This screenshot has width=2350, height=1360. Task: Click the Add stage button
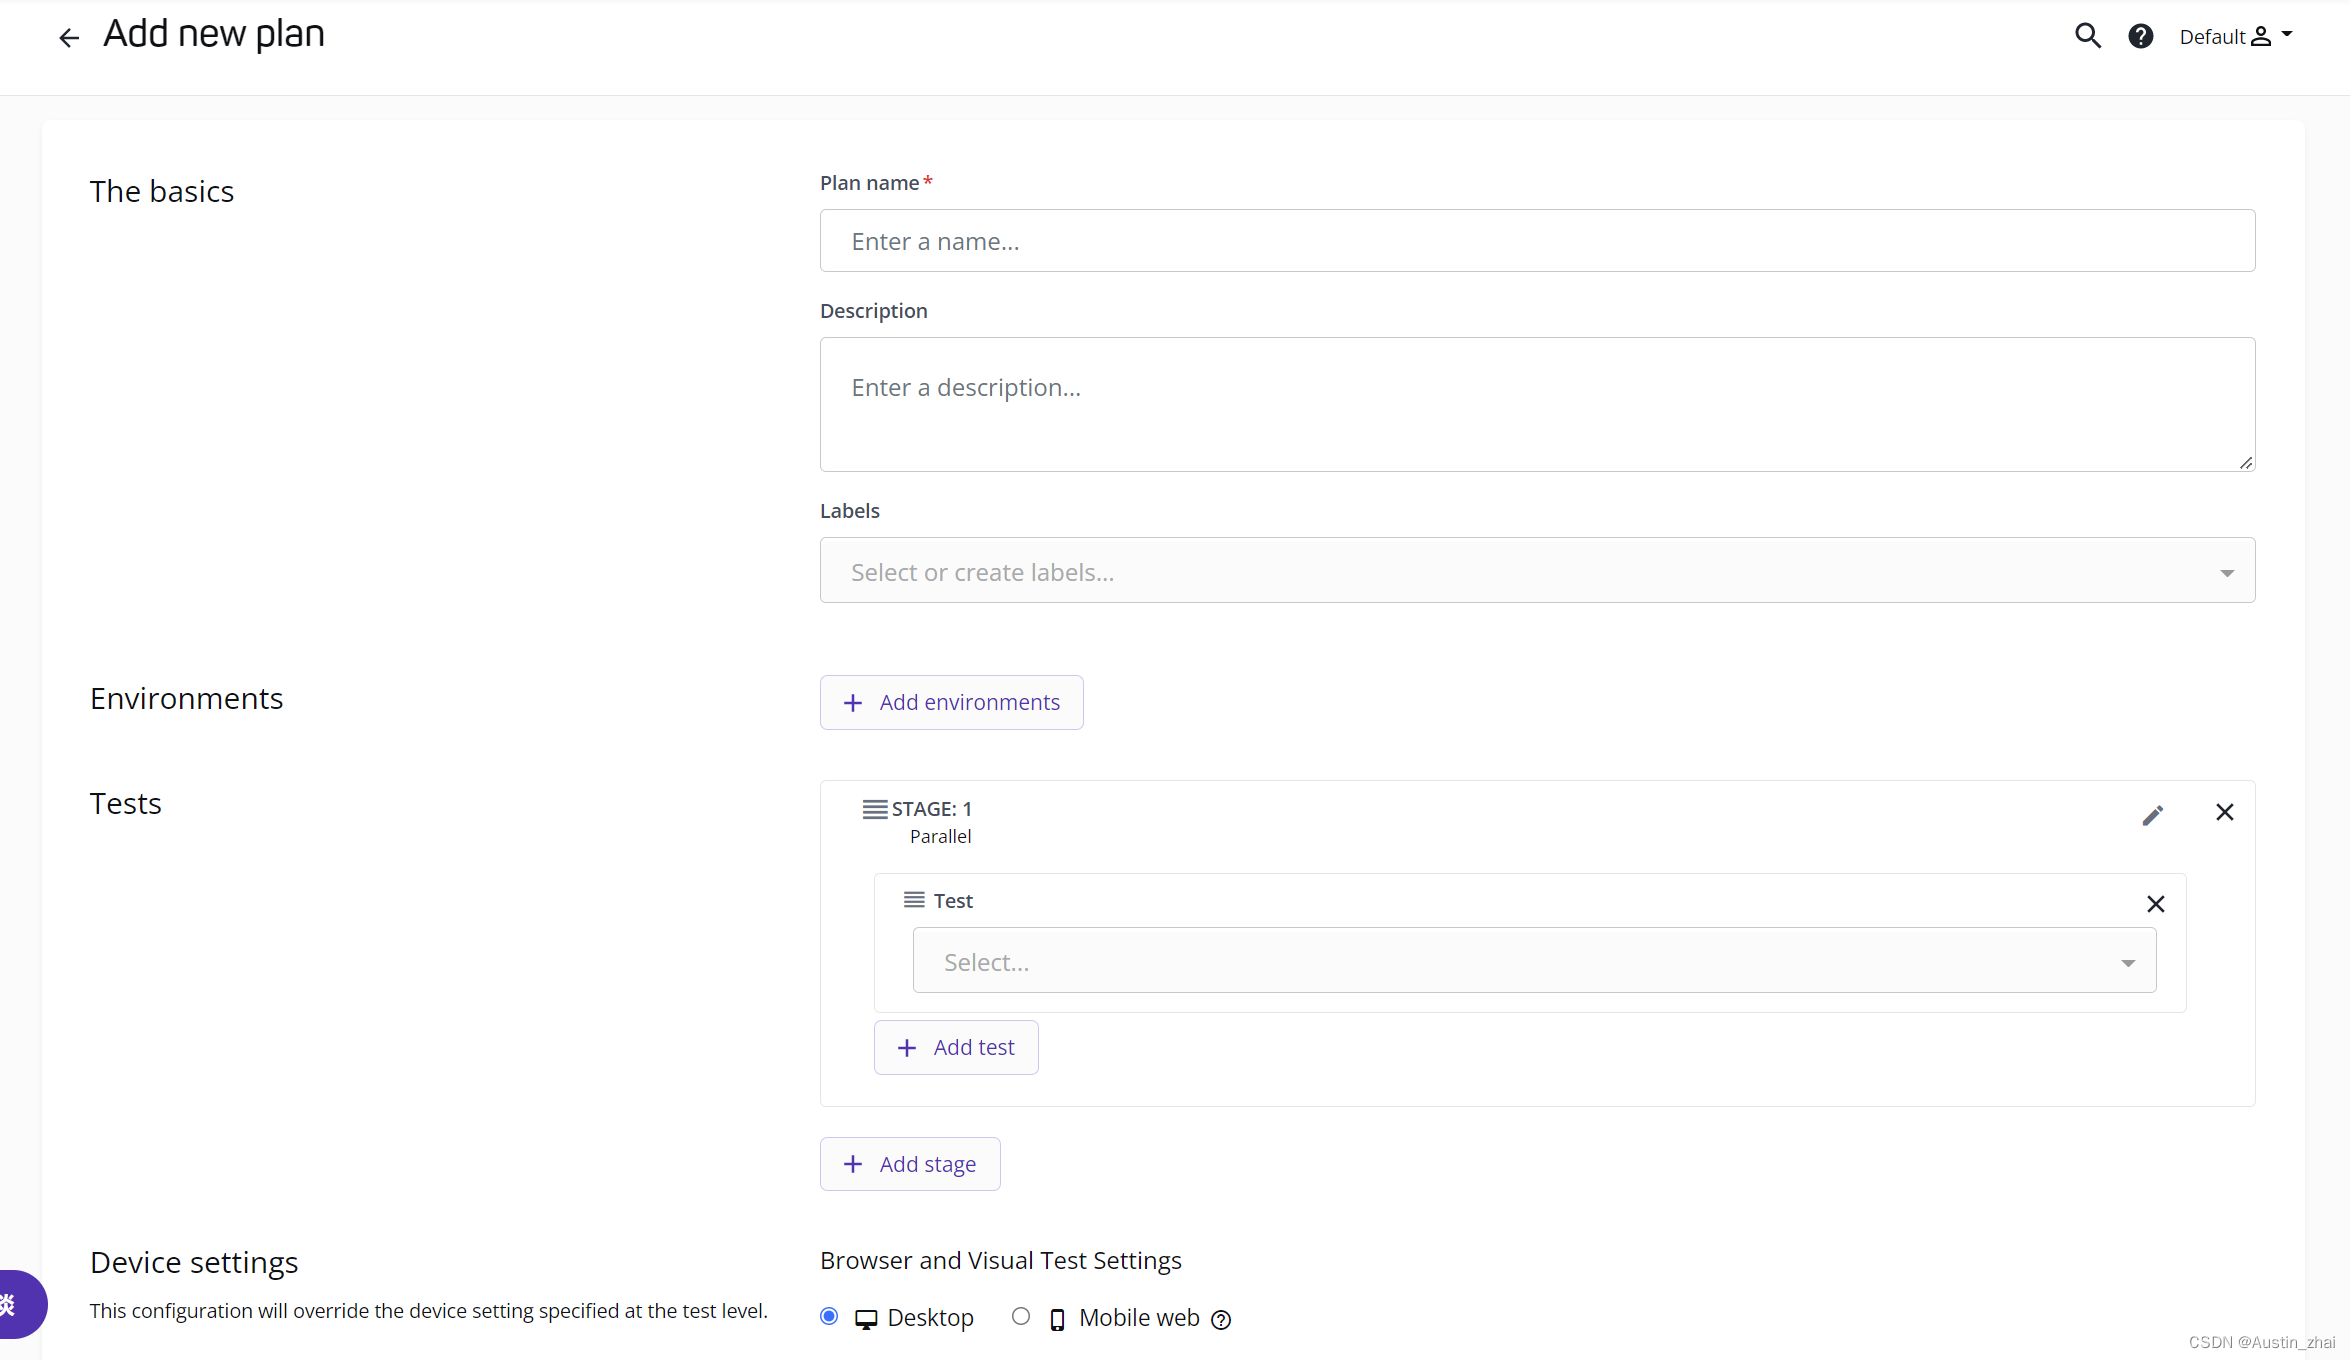910,1164
